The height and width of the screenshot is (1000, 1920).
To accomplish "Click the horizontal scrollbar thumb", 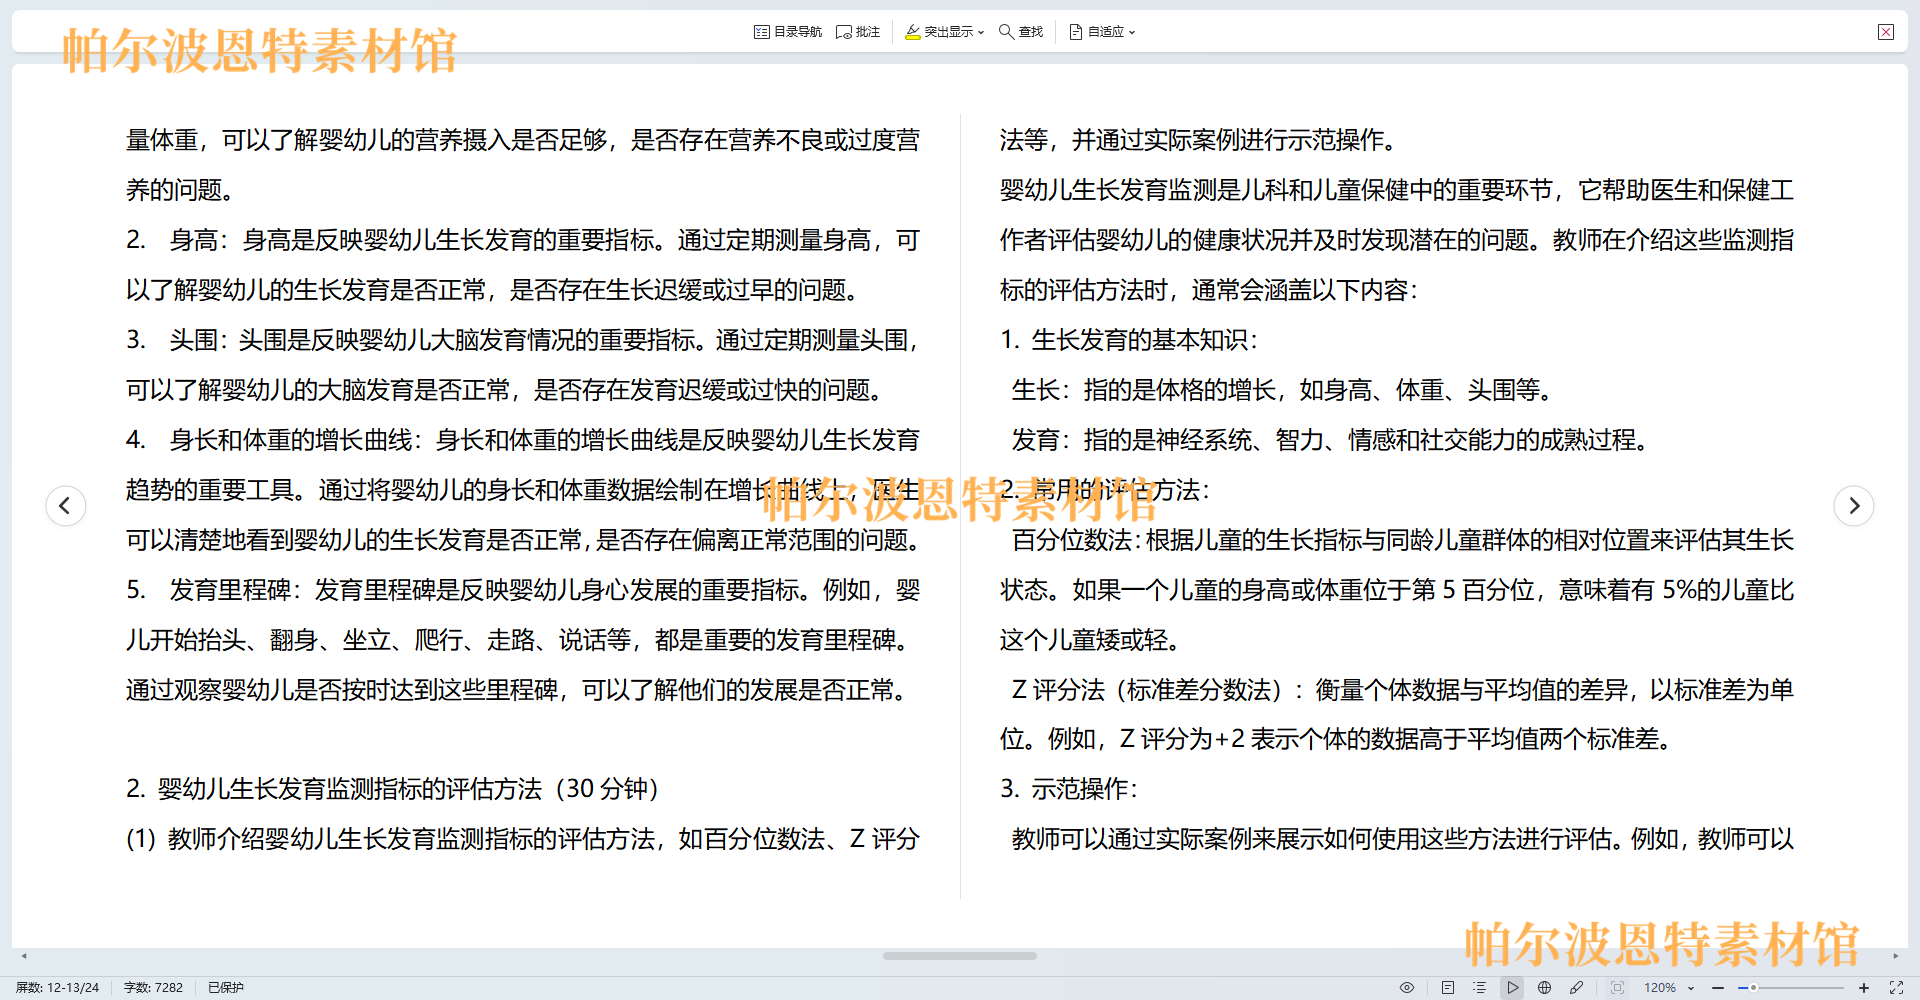I will tap(960, 956).
